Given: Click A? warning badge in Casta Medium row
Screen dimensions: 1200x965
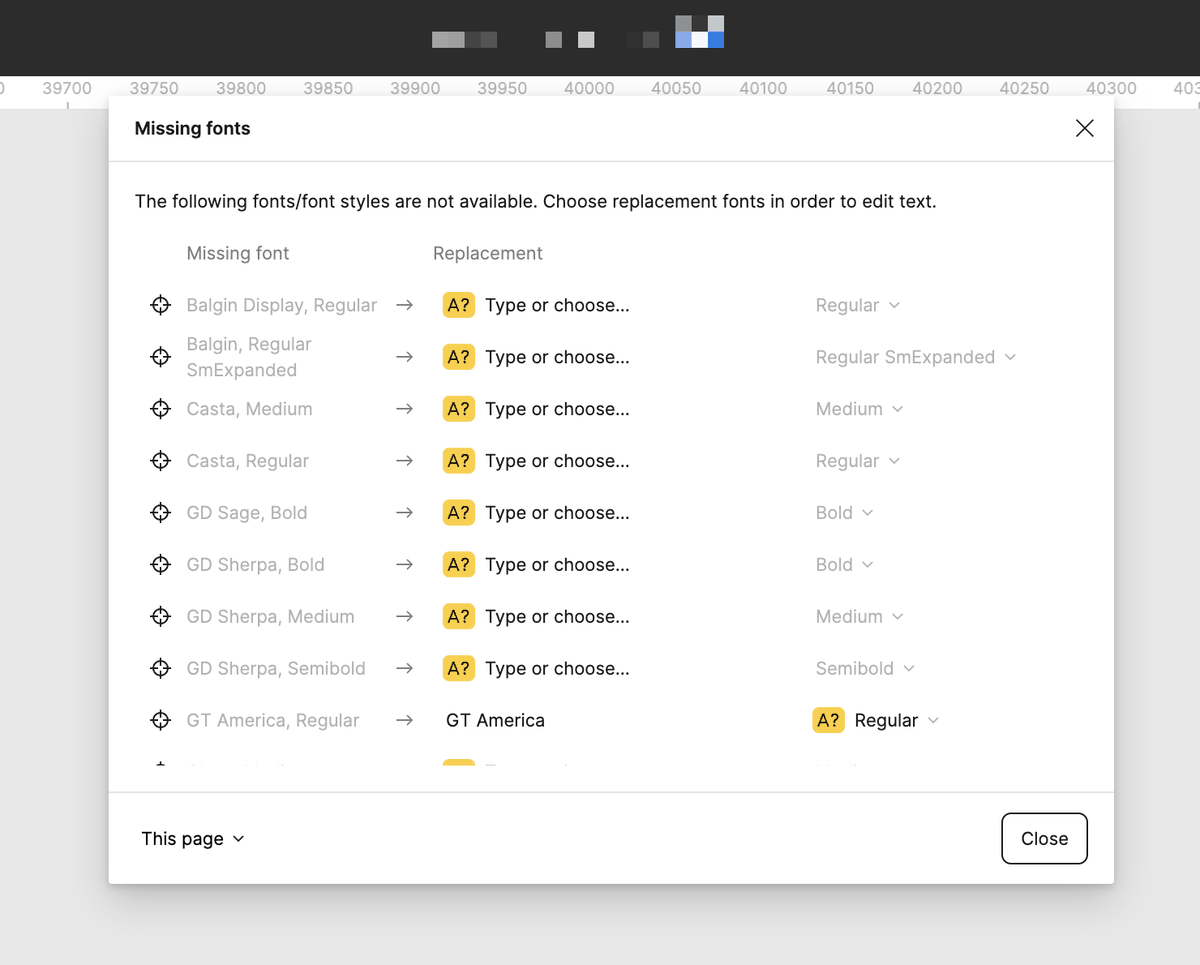Looking at the screenshot, I should [459, 409].
